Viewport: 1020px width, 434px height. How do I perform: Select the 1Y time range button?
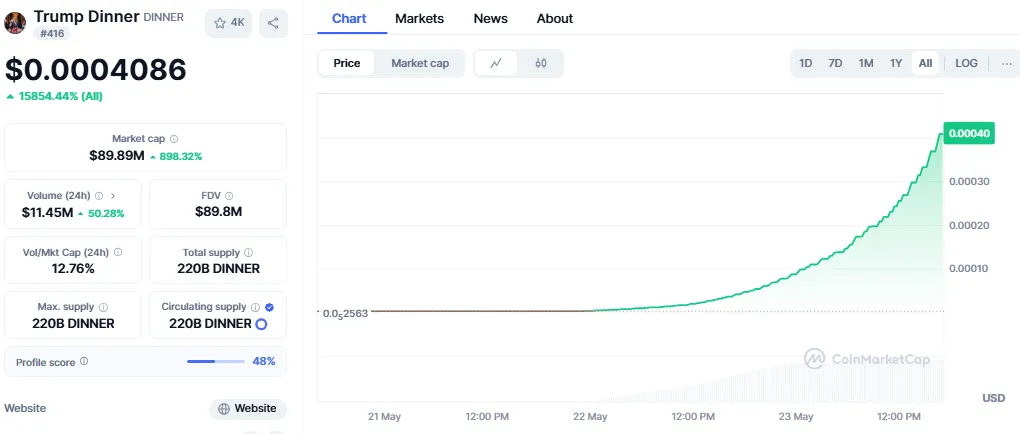pos(896,64)
